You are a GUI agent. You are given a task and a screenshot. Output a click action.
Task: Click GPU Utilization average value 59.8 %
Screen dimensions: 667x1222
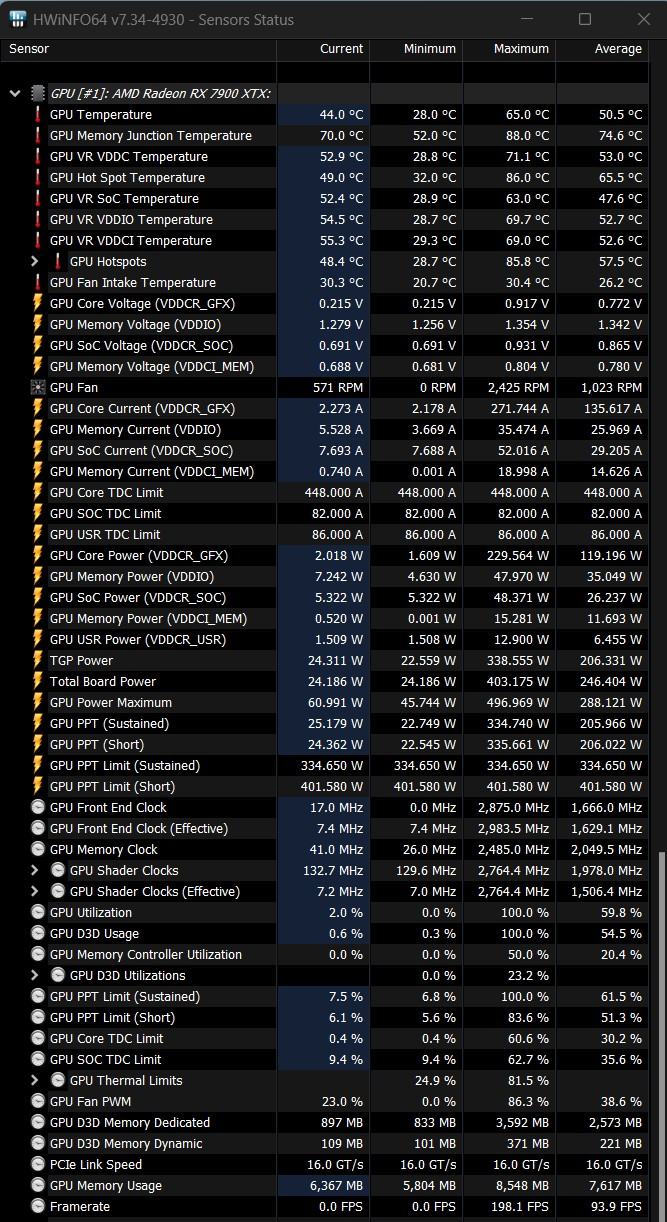624,912
